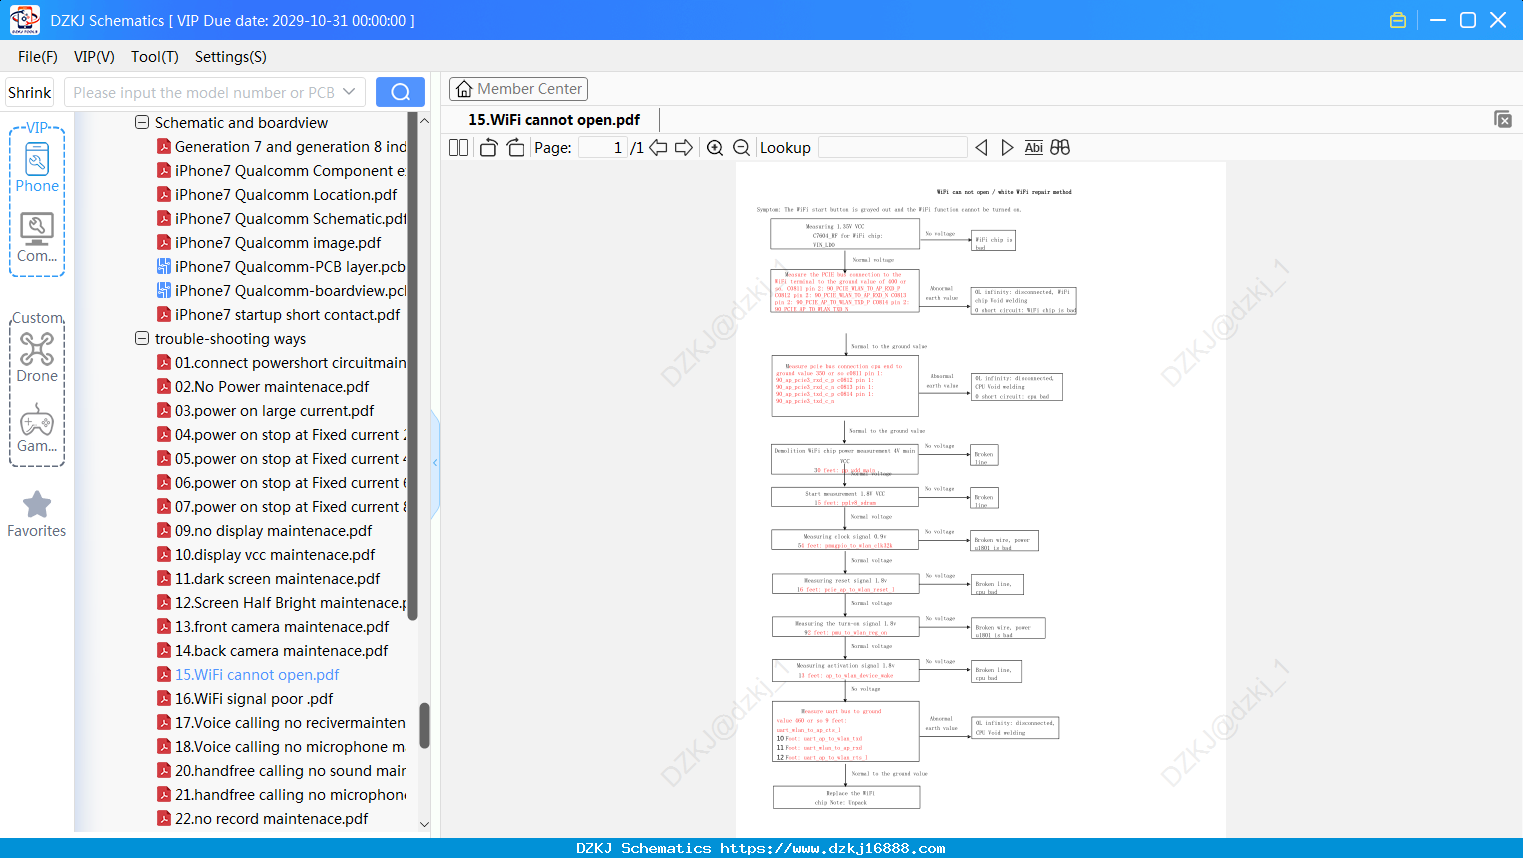This screenshot has height=858, width=1523.
Task: Open the Phone repair category
Action: [37, 166]
